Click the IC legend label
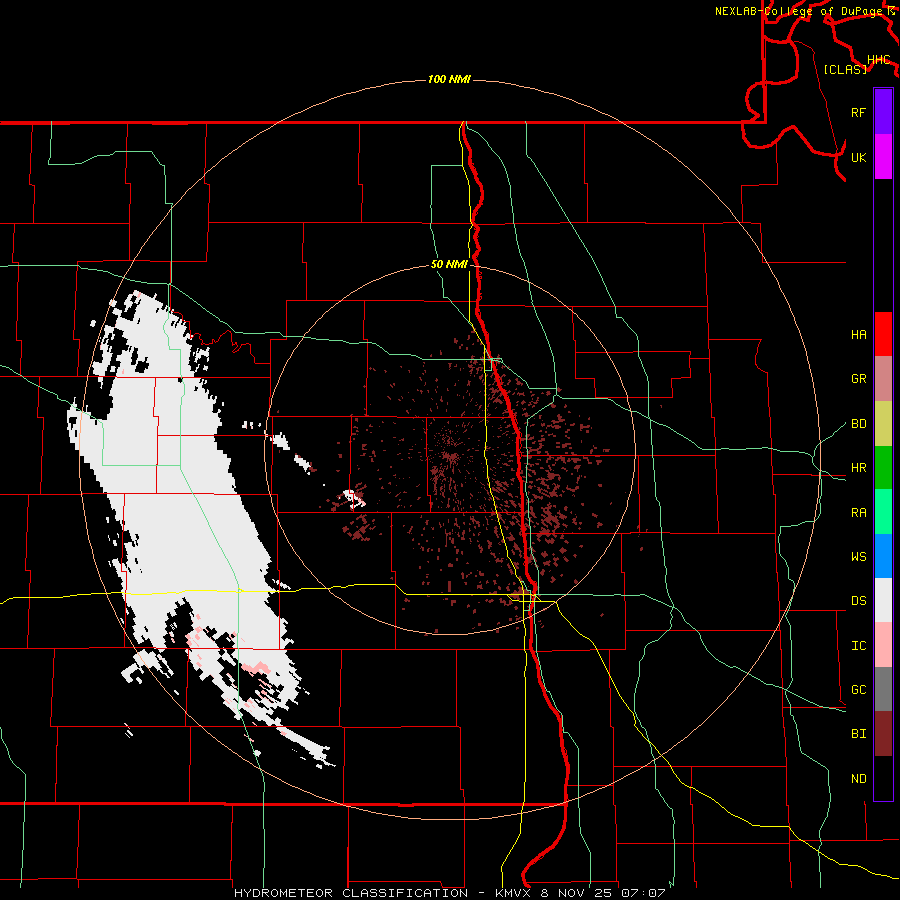This screenshot has width=900, height=900. coord(858,646)
